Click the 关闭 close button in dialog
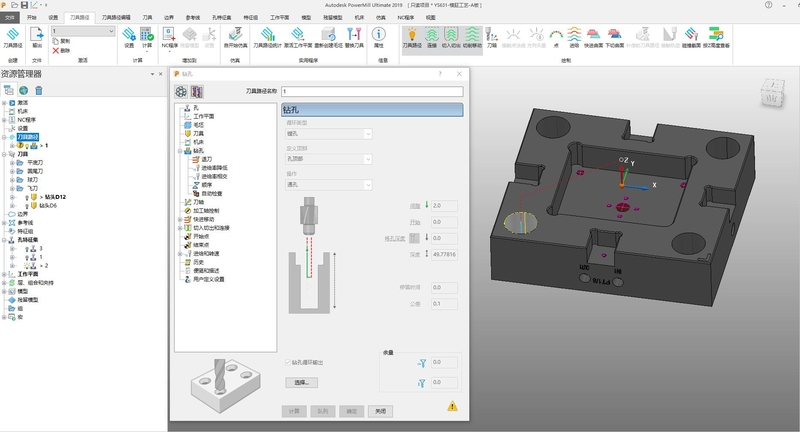This screenshot has height=432, width=800. pos(381,411)
